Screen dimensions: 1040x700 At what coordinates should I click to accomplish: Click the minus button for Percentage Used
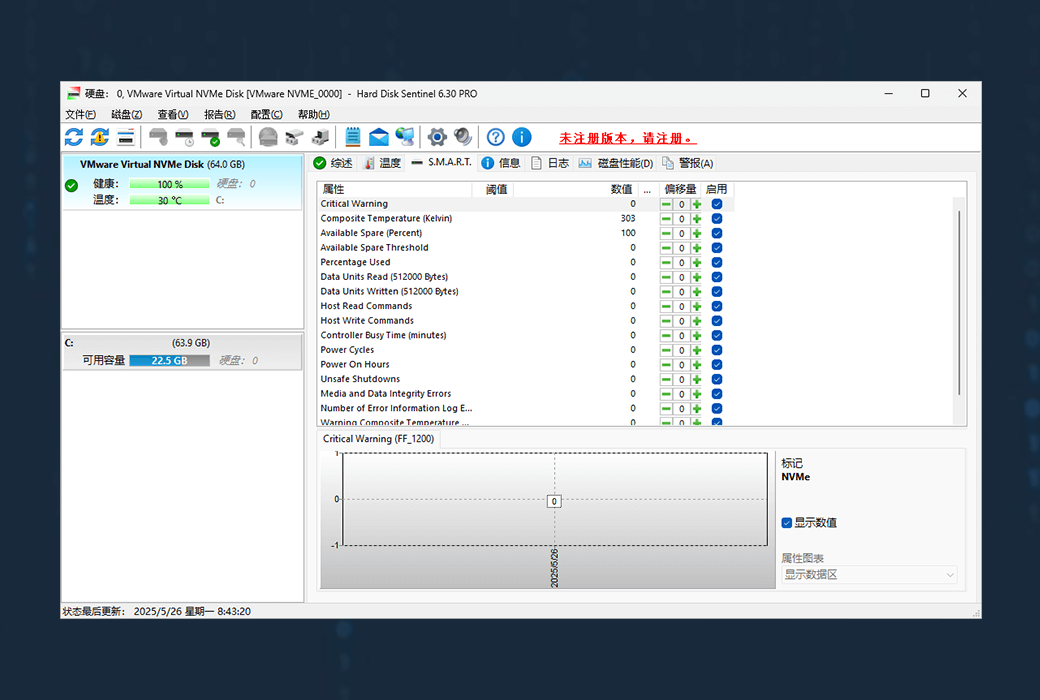[x=666, y=263]
